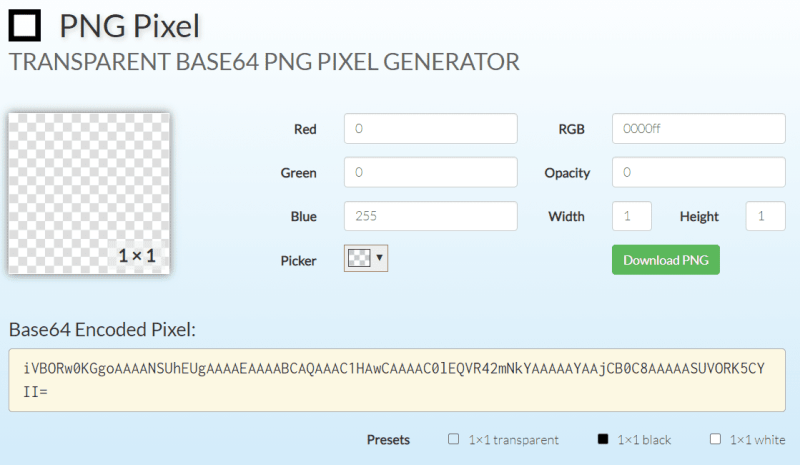Open the color Picker dropdown
This screenshot has width=800, height=465.
[x=365, y=259]
